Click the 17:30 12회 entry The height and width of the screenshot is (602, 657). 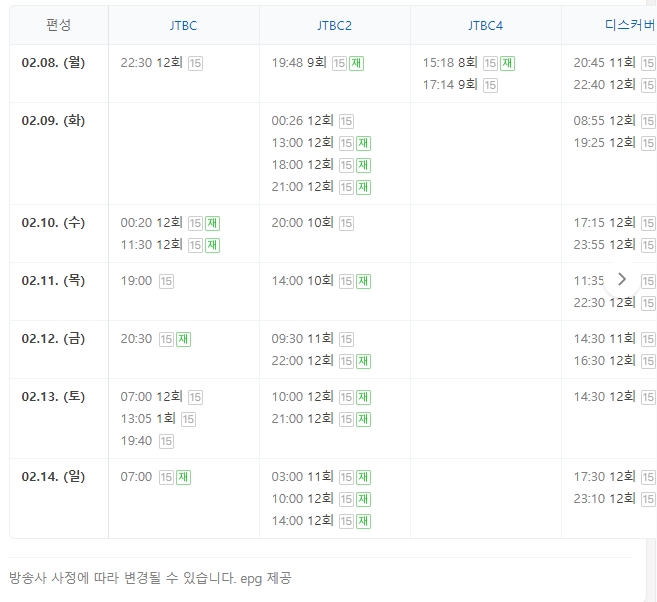pos(604,477)
